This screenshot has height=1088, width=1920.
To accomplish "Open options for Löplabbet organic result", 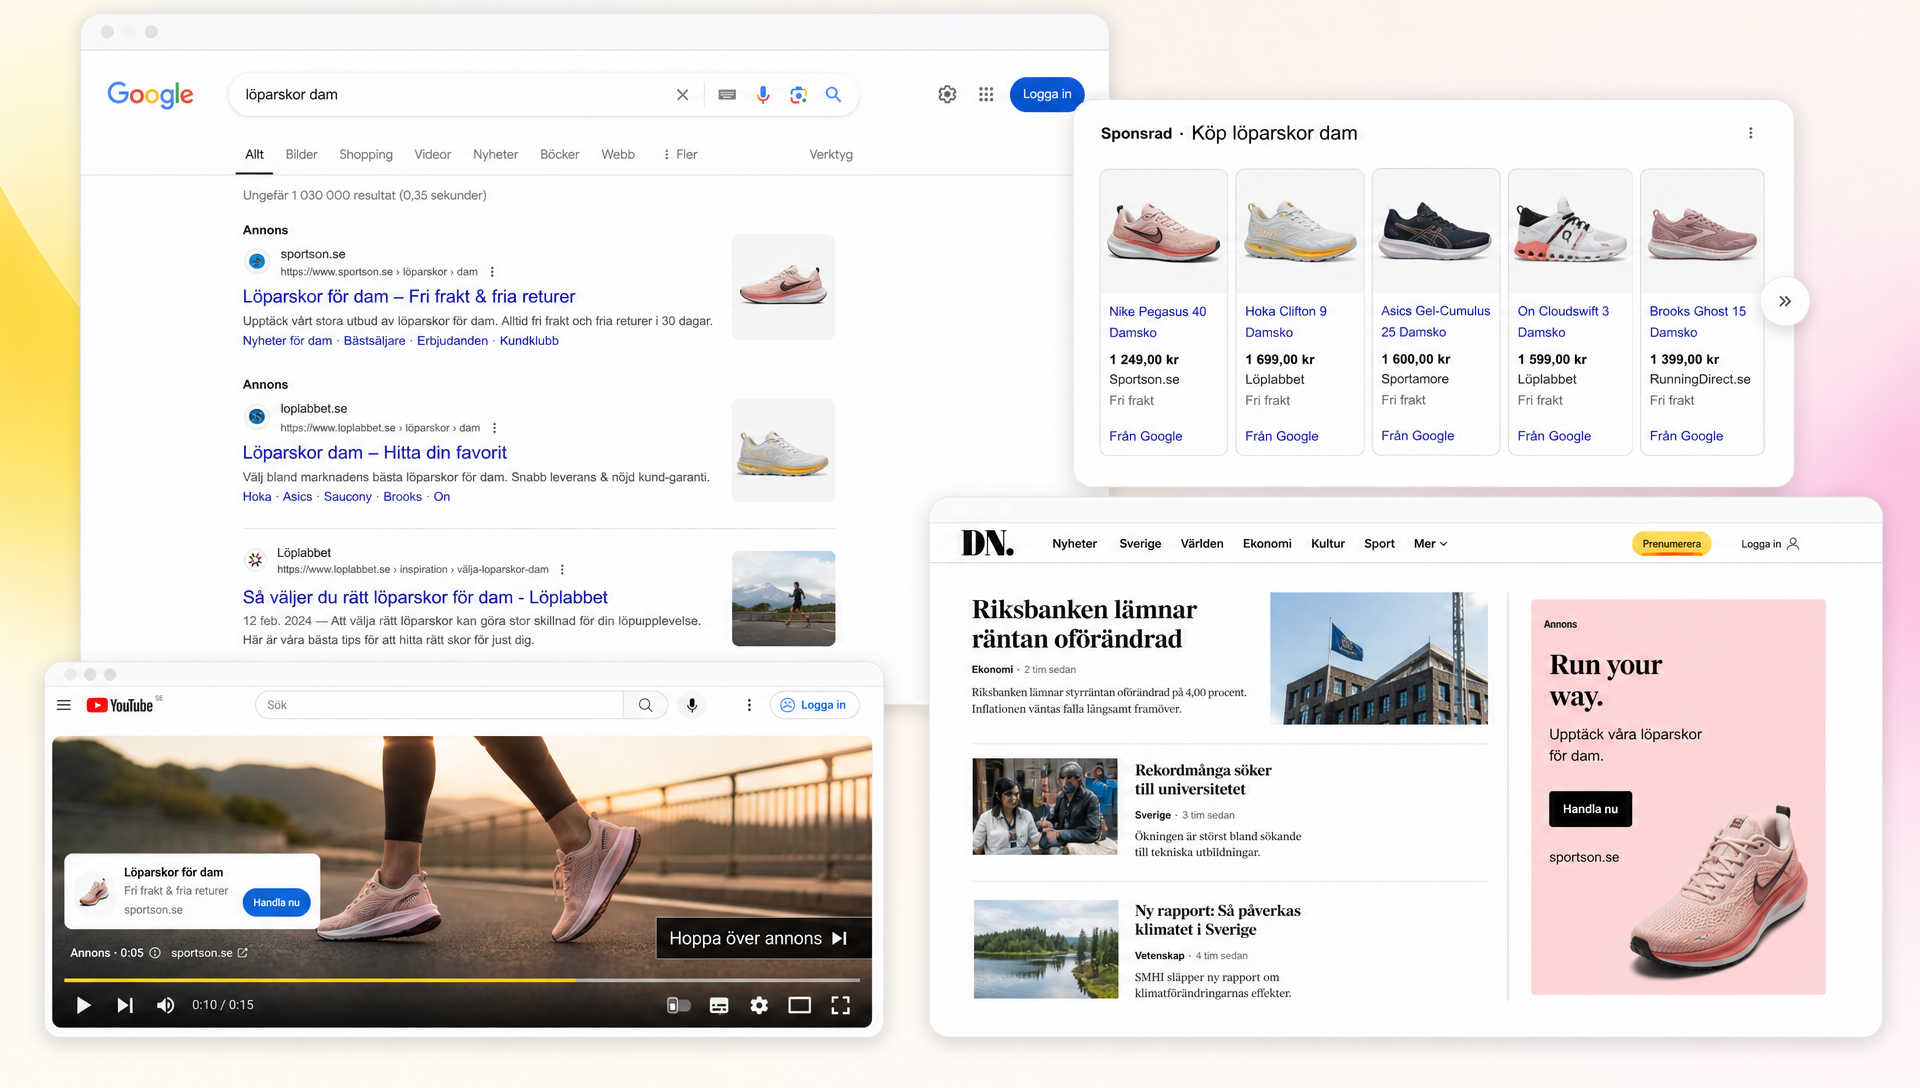I will [562, 570].
